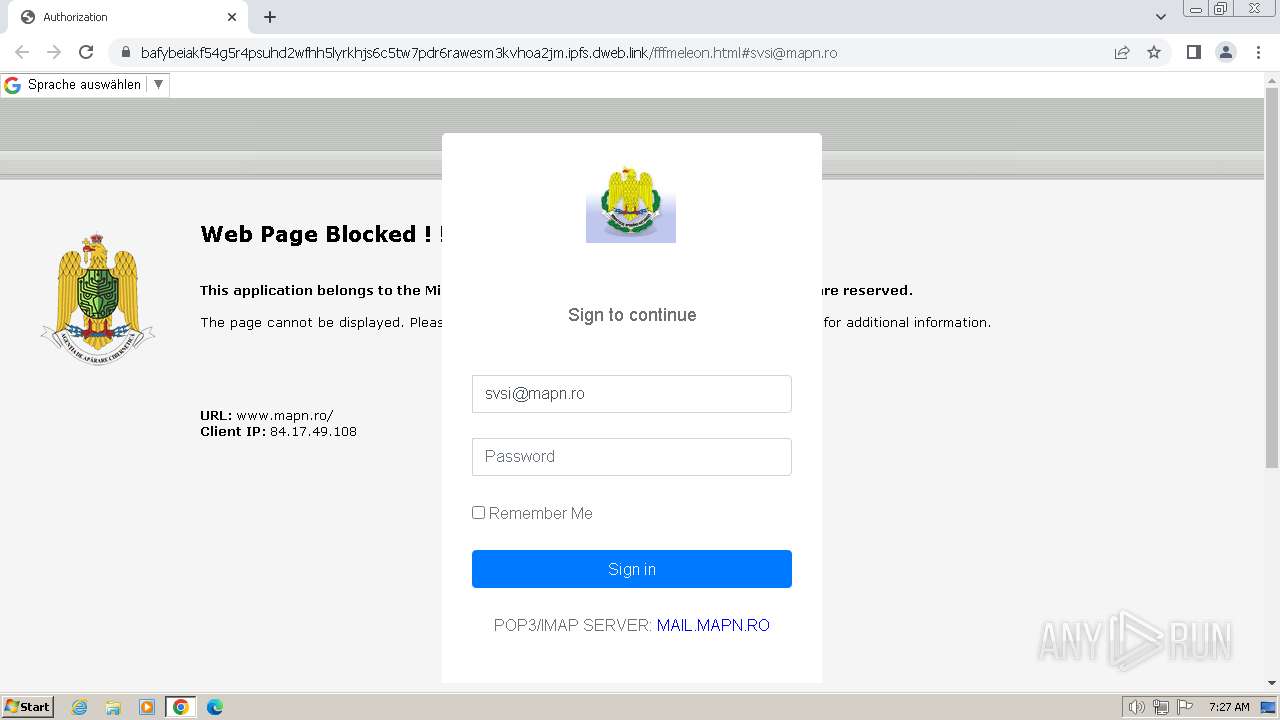Check the Remember Me checkbox
This screenshot has width=1280, height=720.
pos(478,513)
